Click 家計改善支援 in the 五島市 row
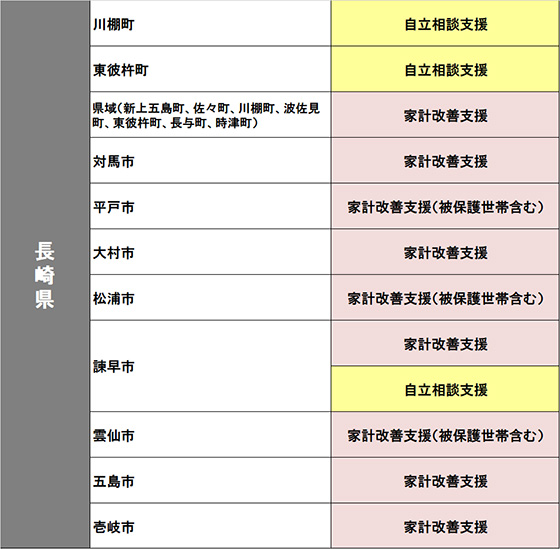 click(x=445, y=480)
